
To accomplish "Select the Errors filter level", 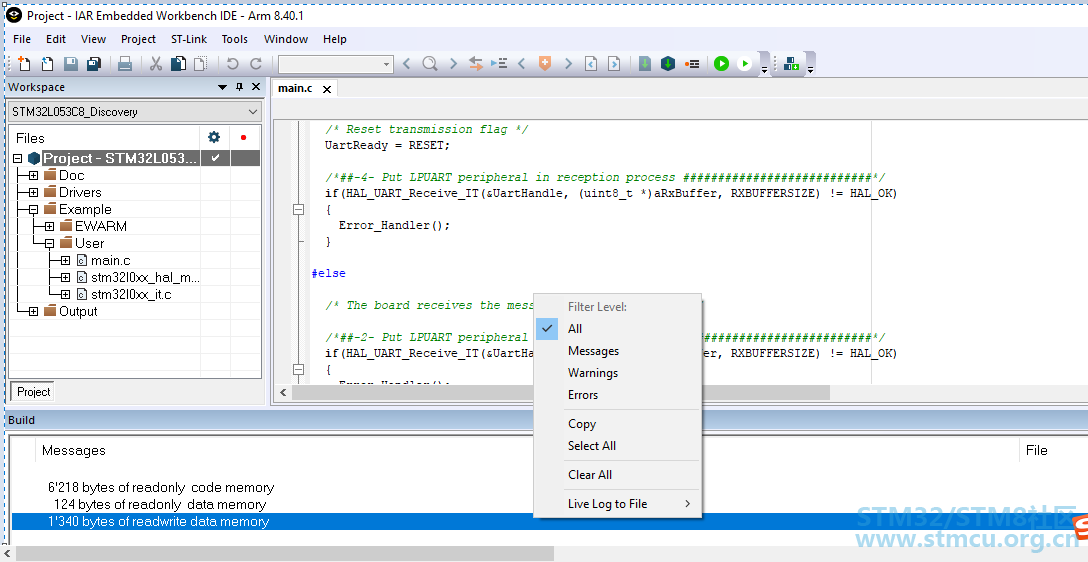I will tap(618, 395).
